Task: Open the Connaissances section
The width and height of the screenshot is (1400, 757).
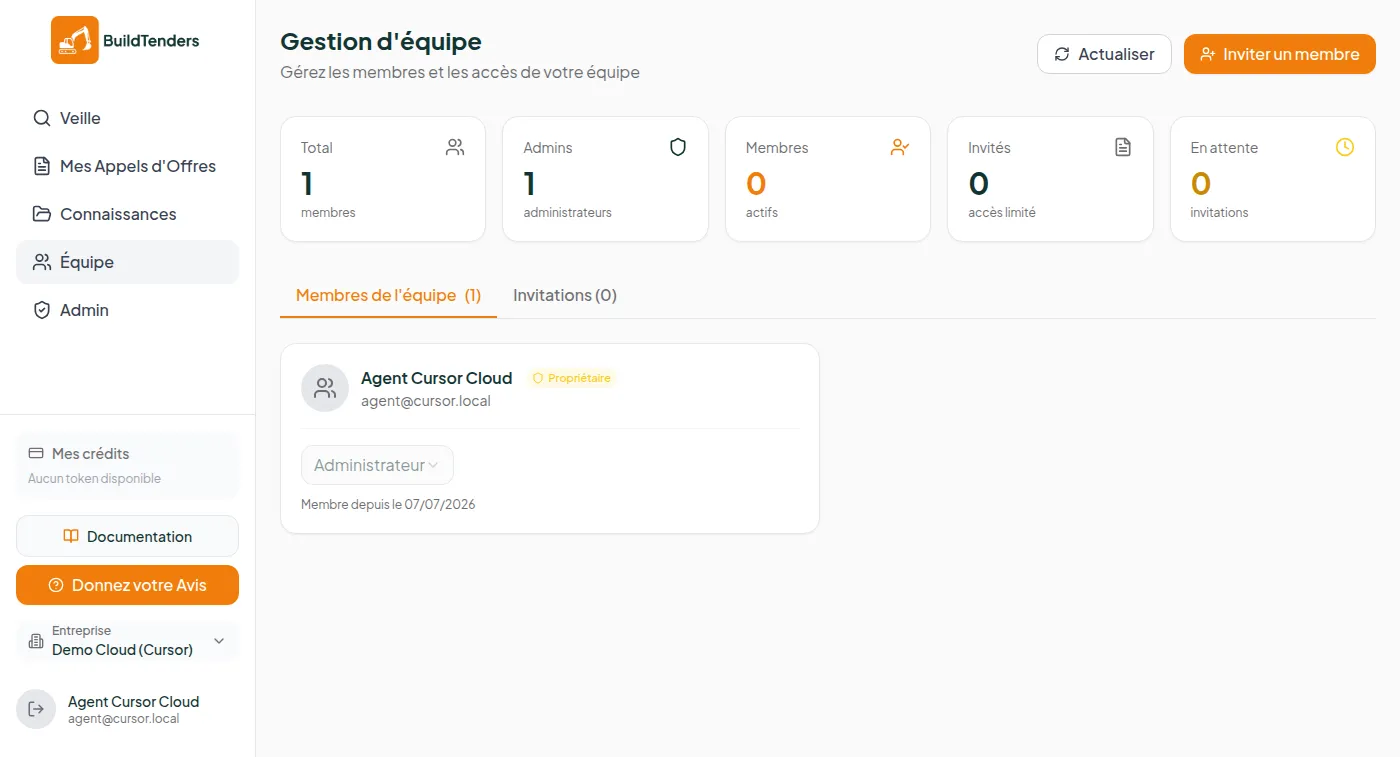Action: [x=127, y=214]
